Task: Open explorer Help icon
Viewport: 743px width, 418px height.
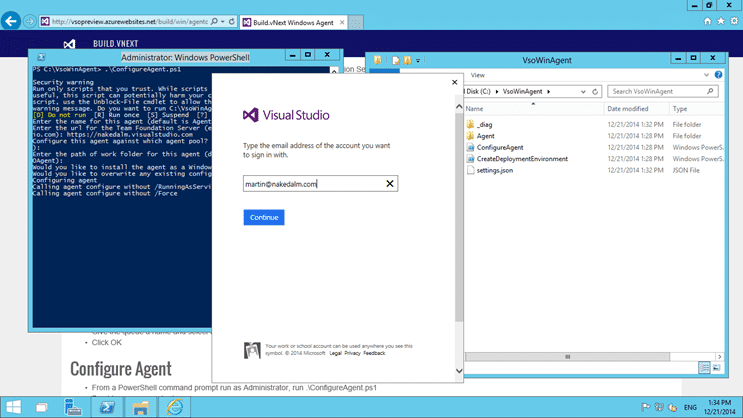Action: (x=718, y=75)
